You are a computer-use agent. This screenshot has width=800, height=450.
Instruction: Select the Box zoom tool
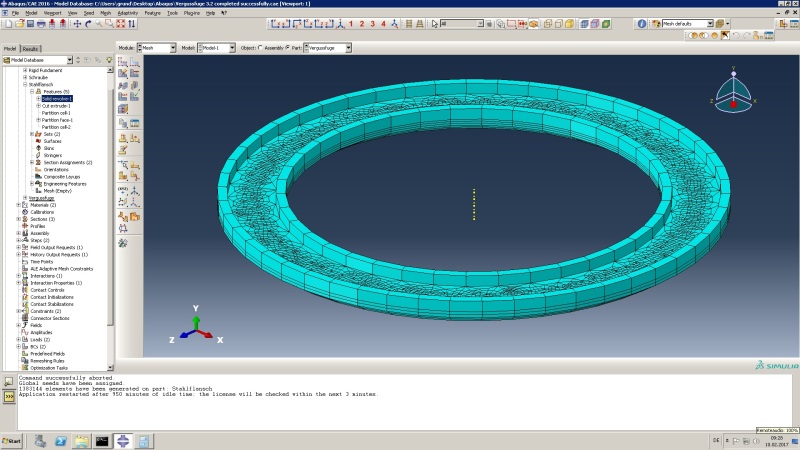point(109,24)
